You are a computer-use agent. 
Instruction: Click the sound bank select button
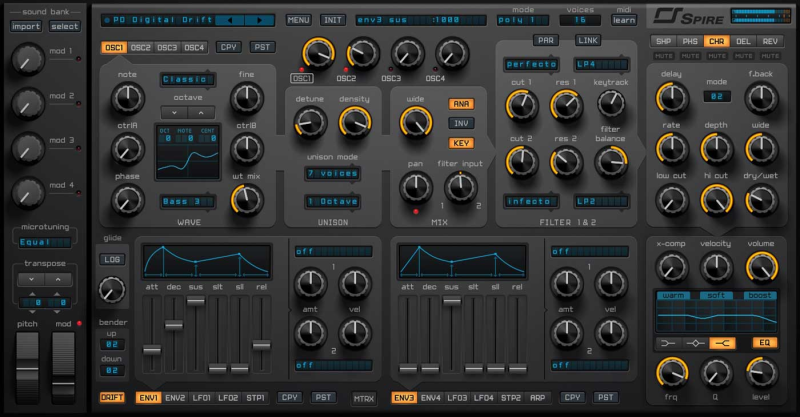coord(65,27)
